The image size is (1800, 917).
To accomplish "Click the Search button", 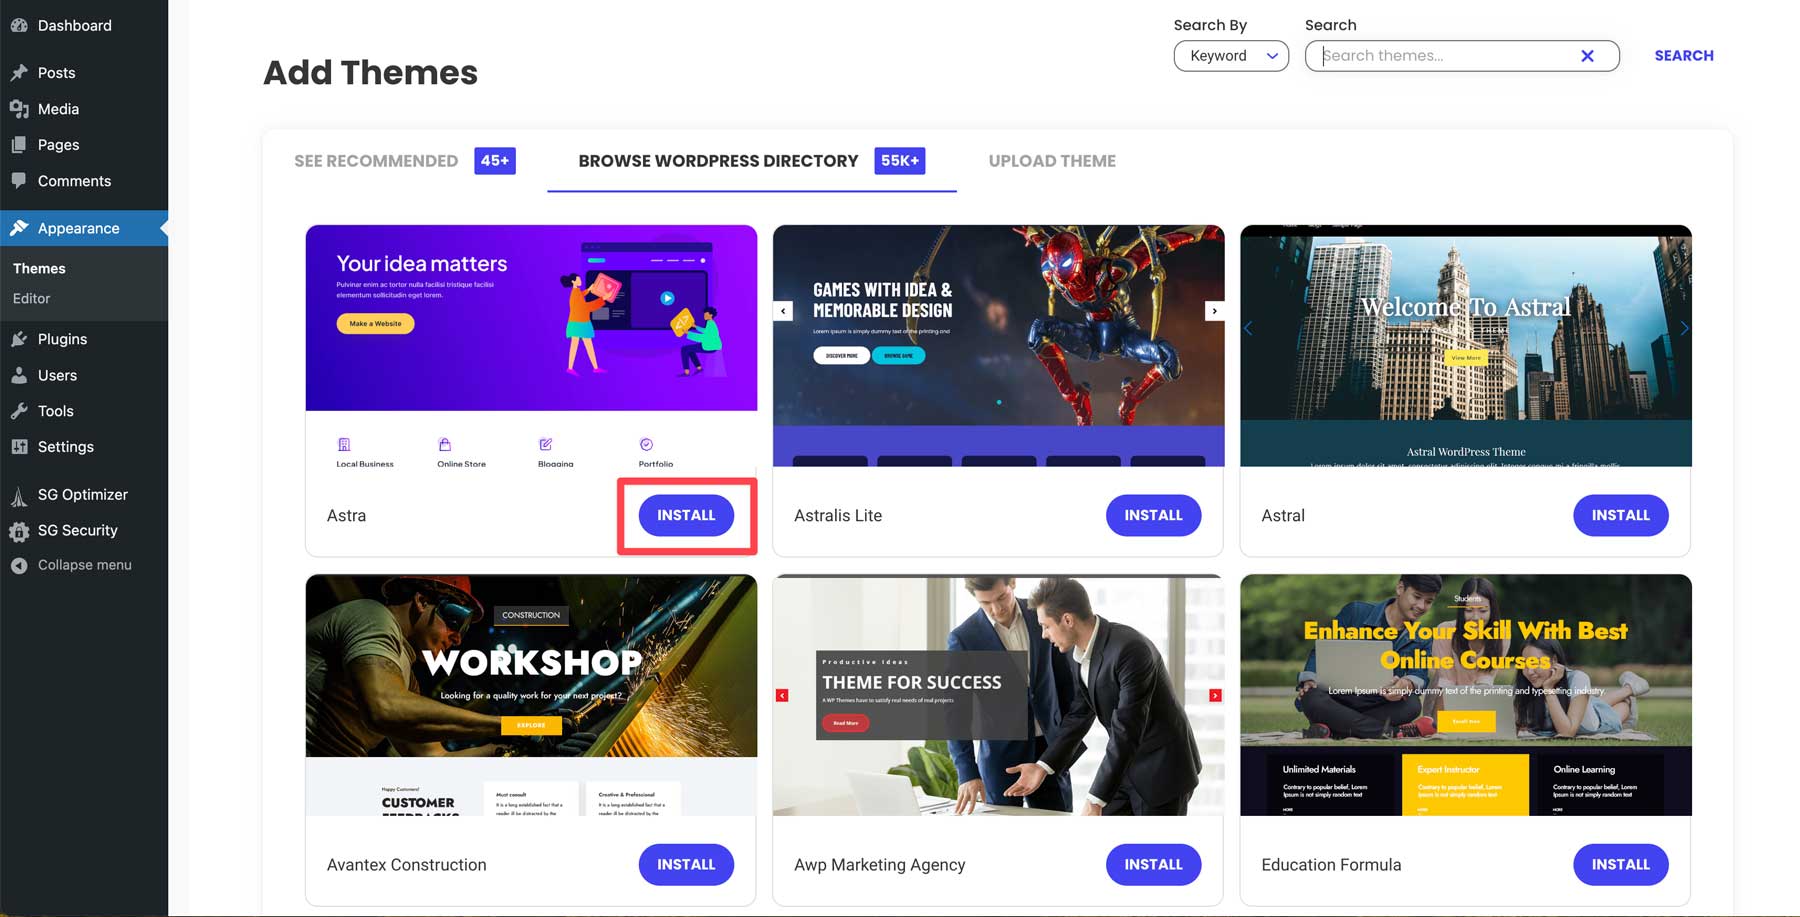I will [x=1683, y=55].
